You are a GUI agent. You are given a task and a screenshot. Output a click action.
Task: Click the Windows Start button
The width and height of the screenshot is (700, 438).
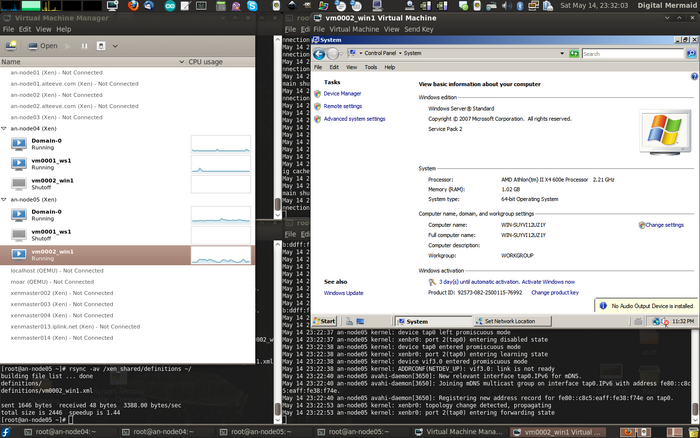[x=325, y=321]
